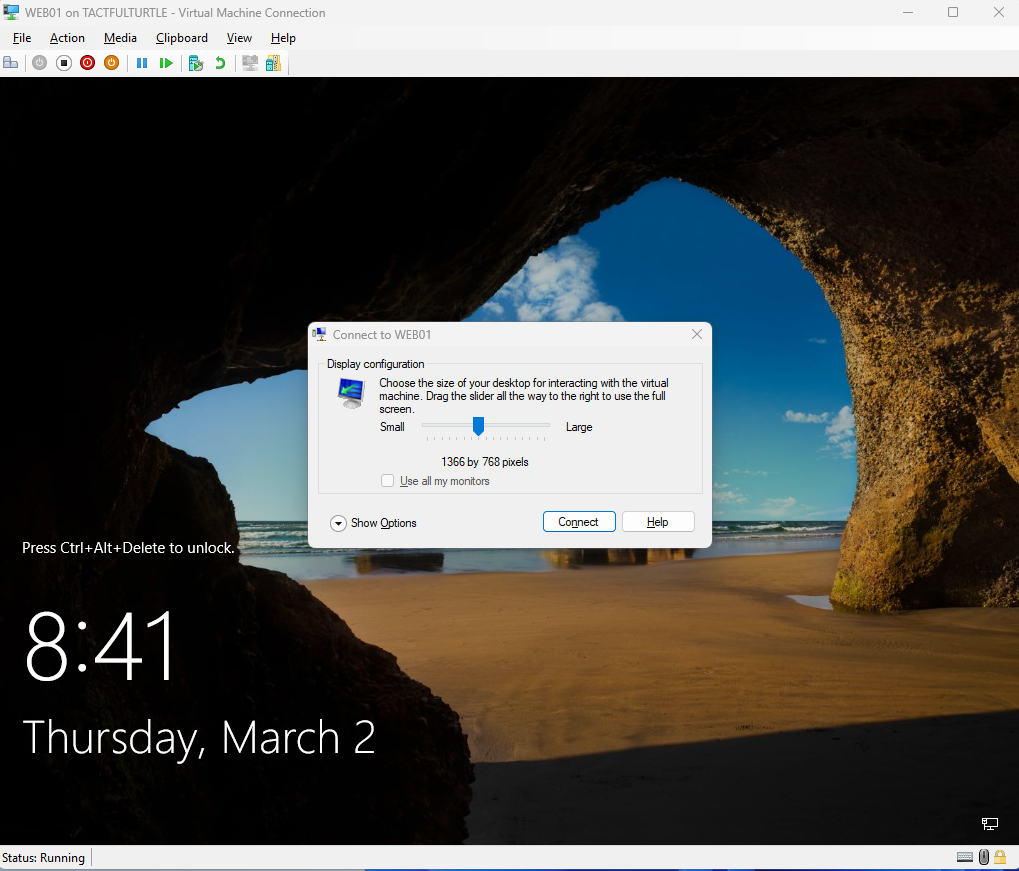Click the green Reset toolbar icon
The height and width of the screenshot is (871, 1019).
[x=166, y=63]
